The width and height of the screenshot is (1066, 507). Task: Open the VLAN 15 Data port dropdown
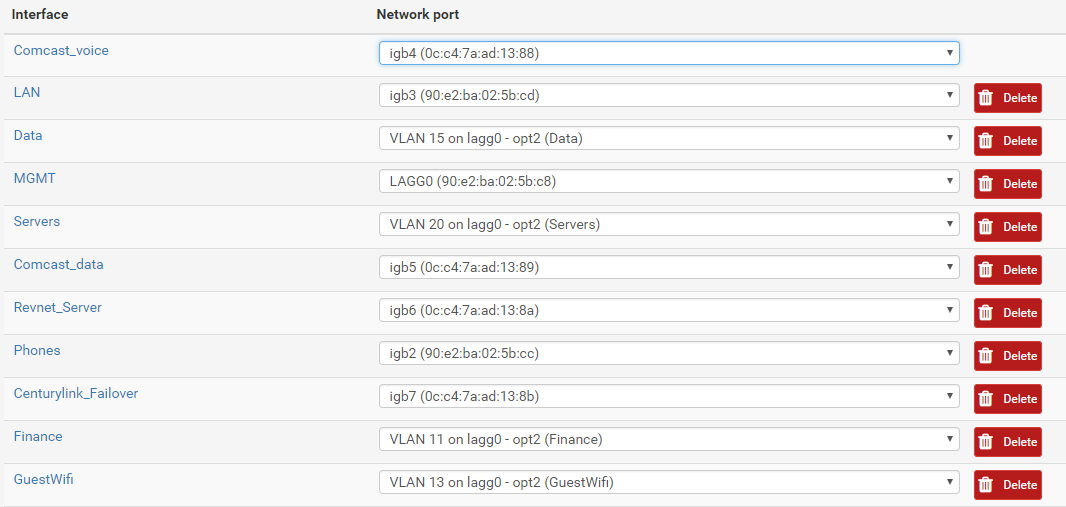pyautogui.click(x=669, y=139)
